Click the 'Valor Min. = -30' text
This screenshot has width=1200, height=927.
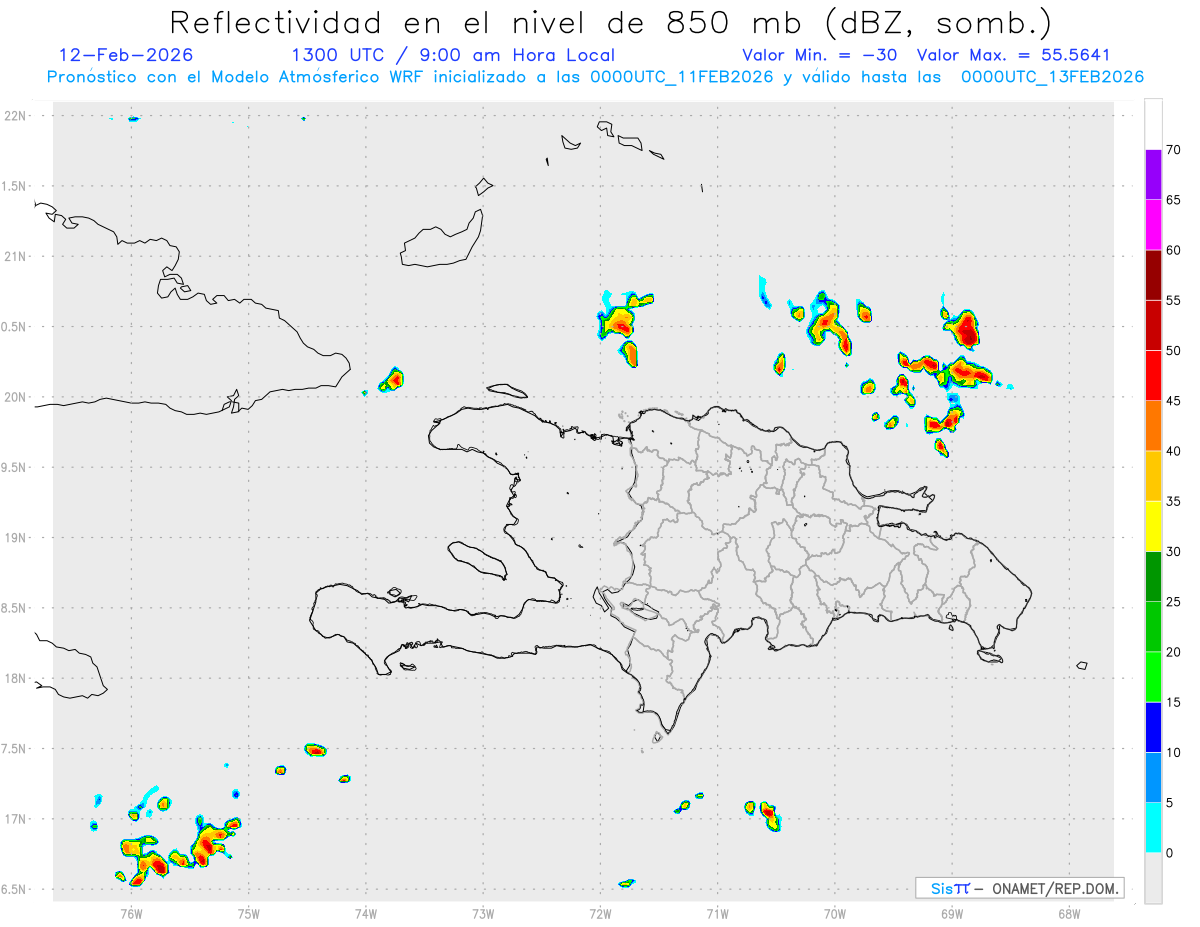820,55
